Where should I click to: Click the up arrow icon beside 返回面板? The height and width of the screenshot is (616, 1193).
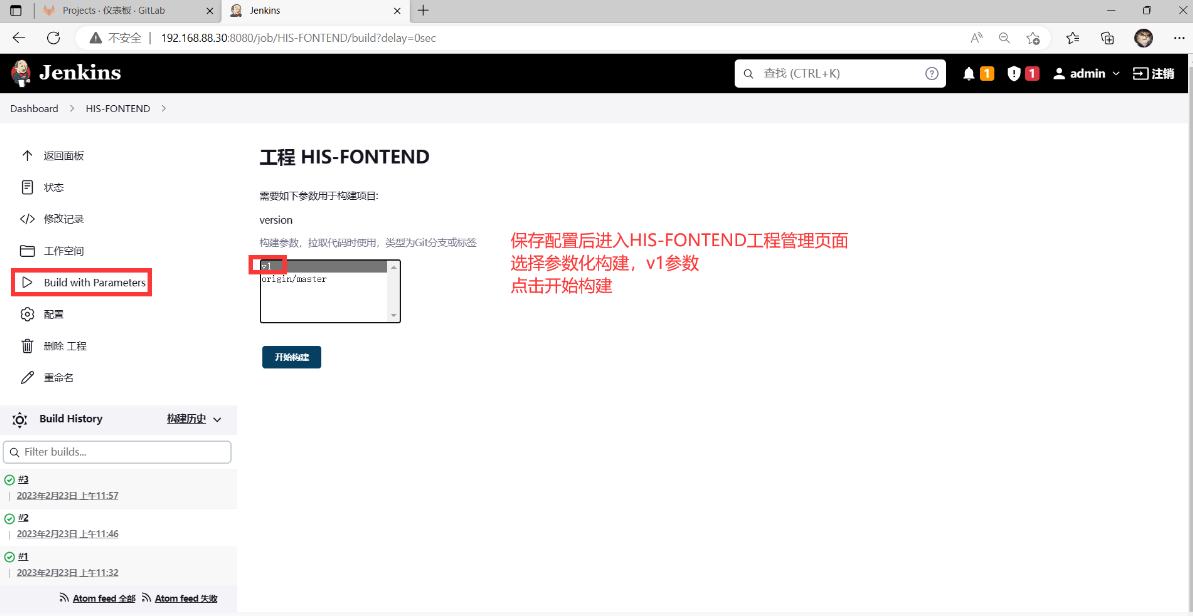pyautogui.click(x=27, y=156)
